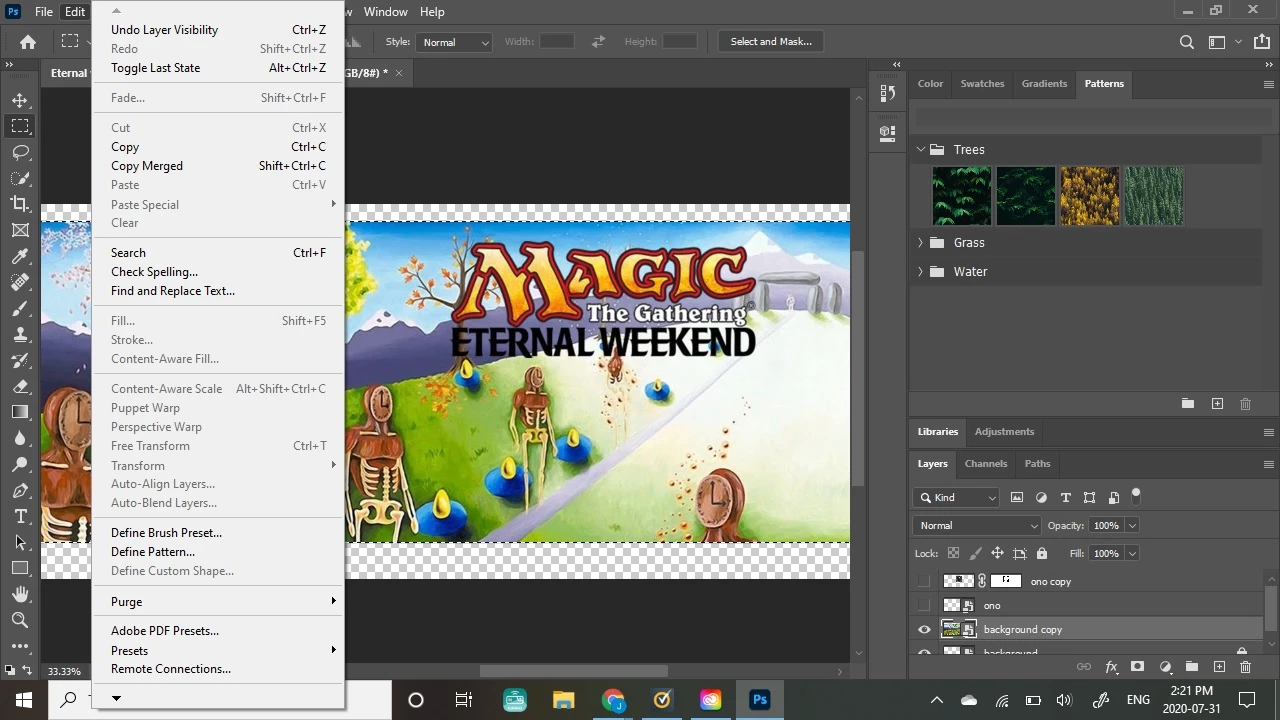Collapse the Trees pattern group
The width and height of the screenshot is (1280, 720).
(920, 150)
